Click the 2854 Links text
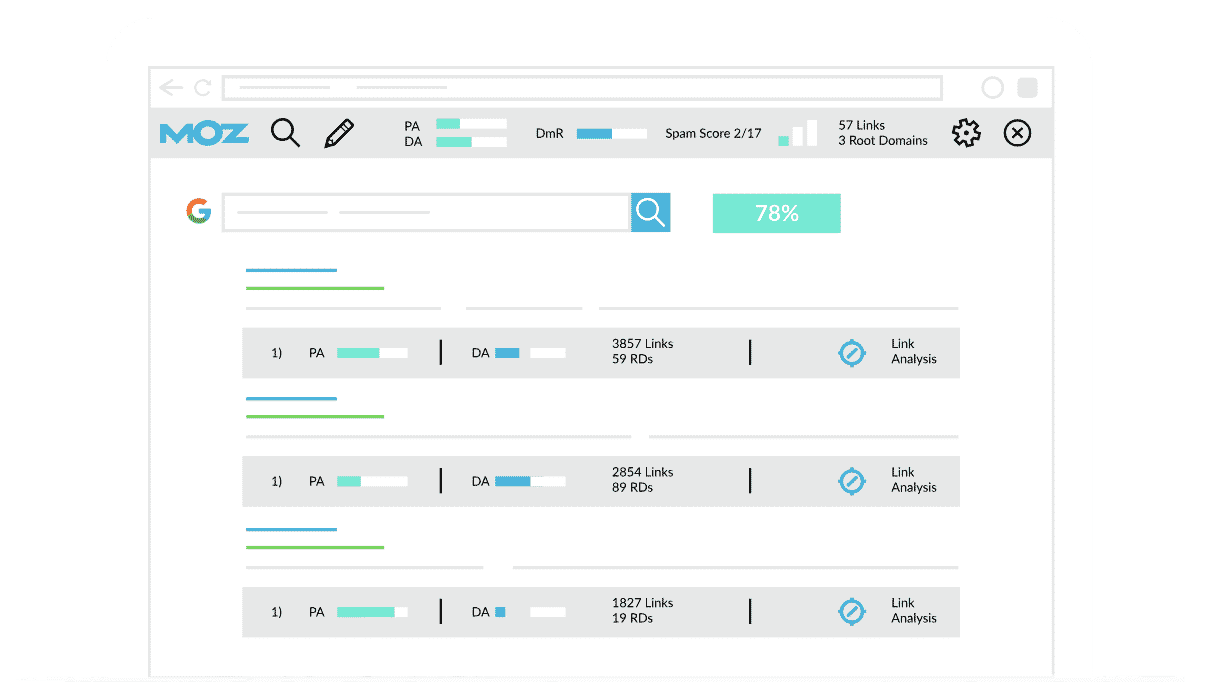The width and height of the screenshot is (1216, 682). [x=643, y=472]
